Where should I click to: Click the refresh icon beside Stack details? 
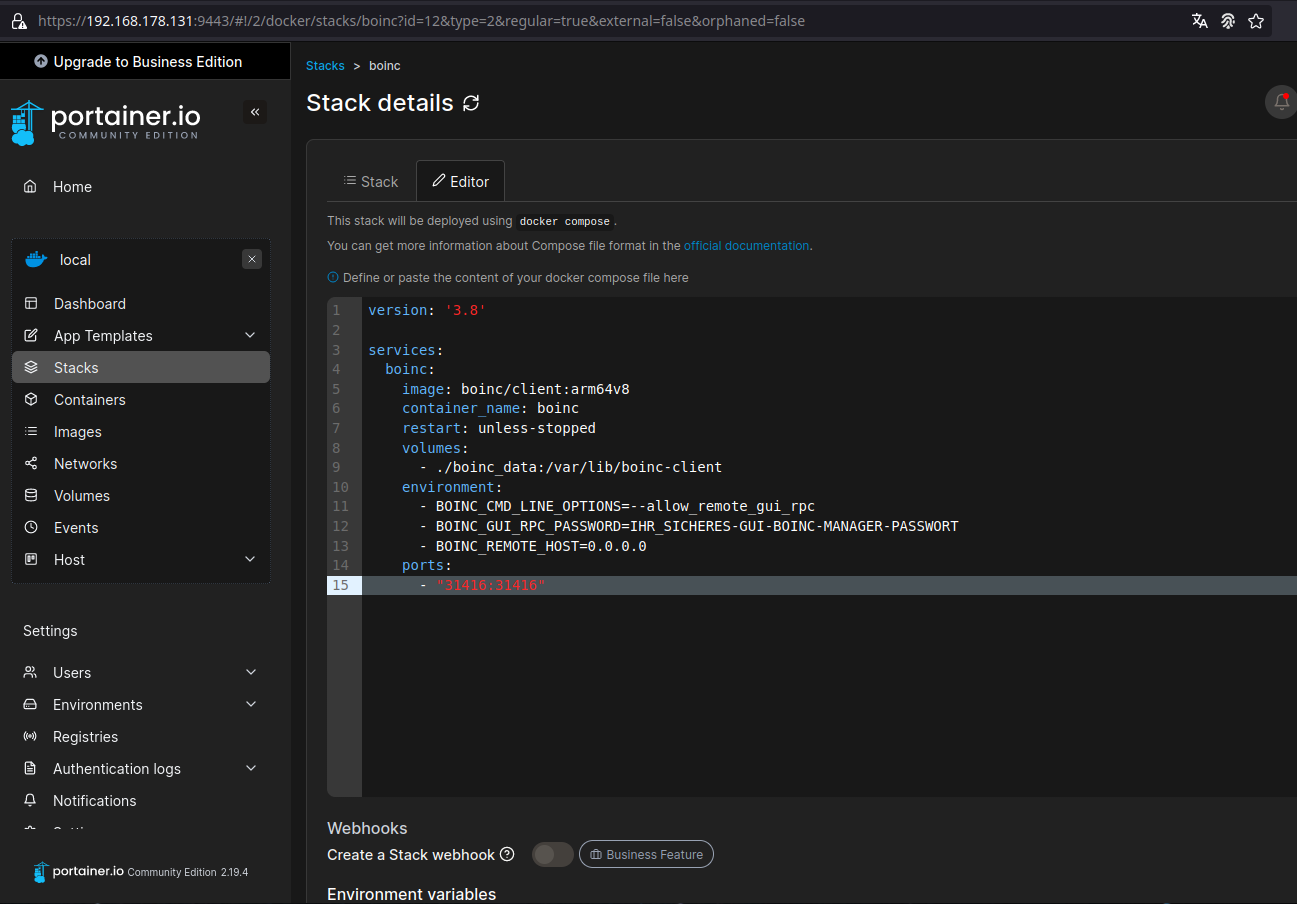tap(471, 103)
